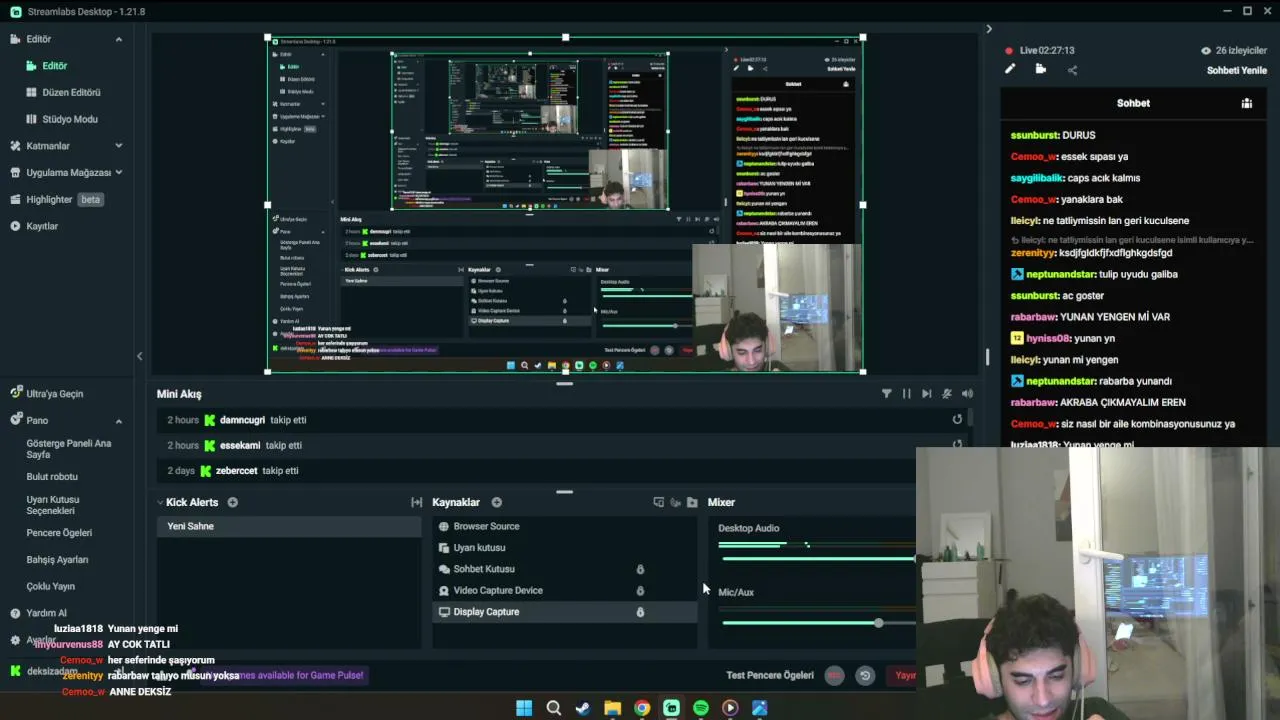Open Windows taskbar search

[553, 708]
